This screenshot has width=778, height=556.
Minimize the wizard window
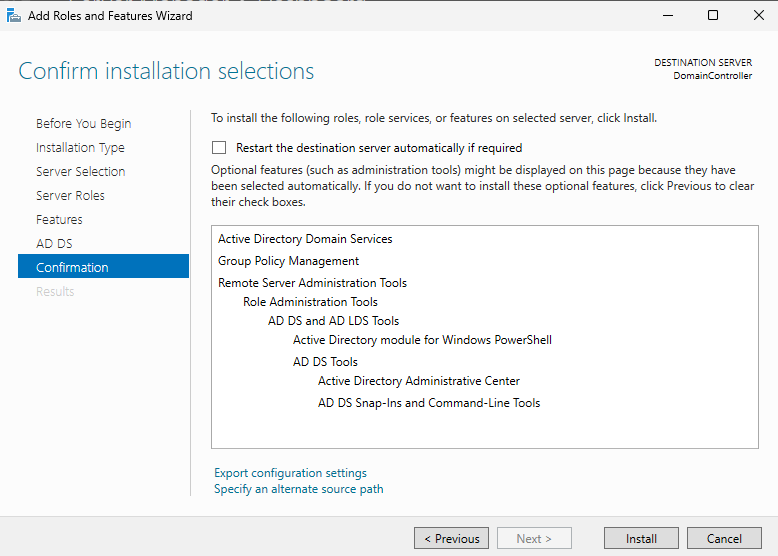point(667,15)
